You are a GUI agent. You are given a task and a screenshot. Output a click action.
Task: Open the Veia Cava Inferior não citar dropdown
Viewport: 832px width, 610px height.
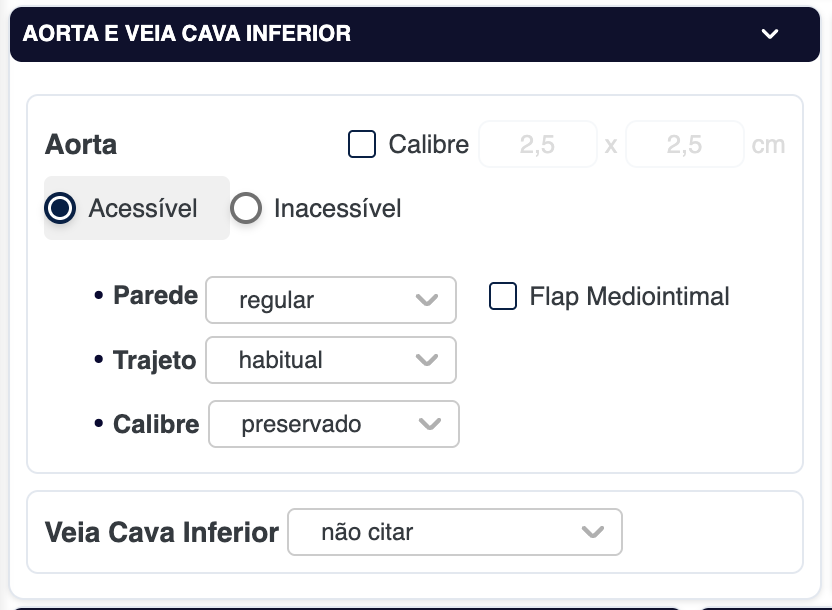(x=454, y=532)
